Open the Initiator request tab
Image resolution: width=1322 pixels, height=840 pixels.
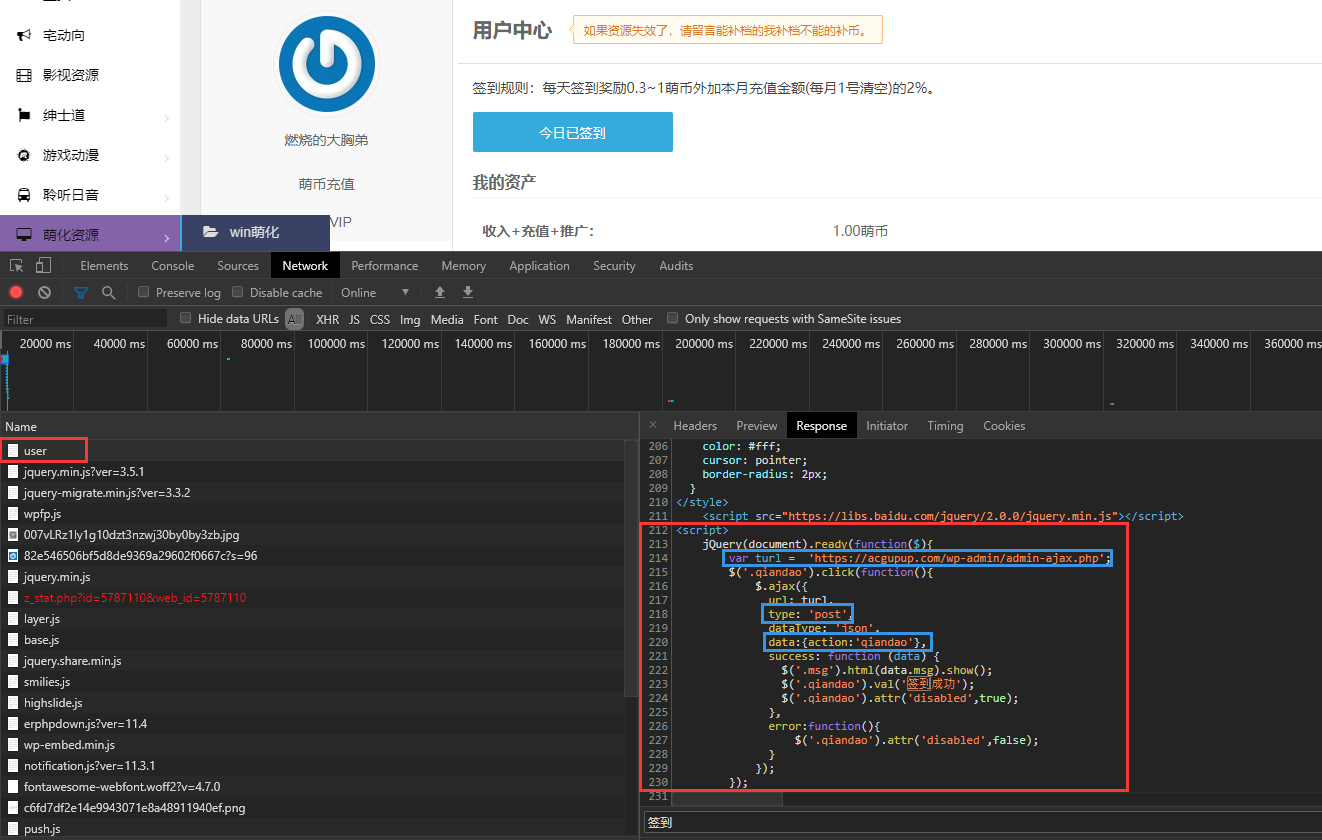887,425
